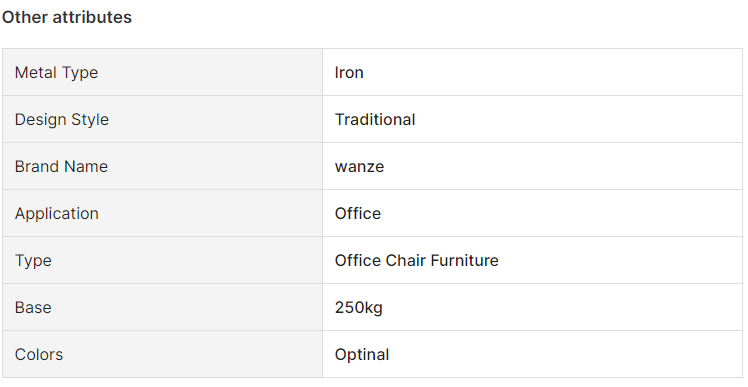
Task: Click the Office application value
Action: pos(358,213)
